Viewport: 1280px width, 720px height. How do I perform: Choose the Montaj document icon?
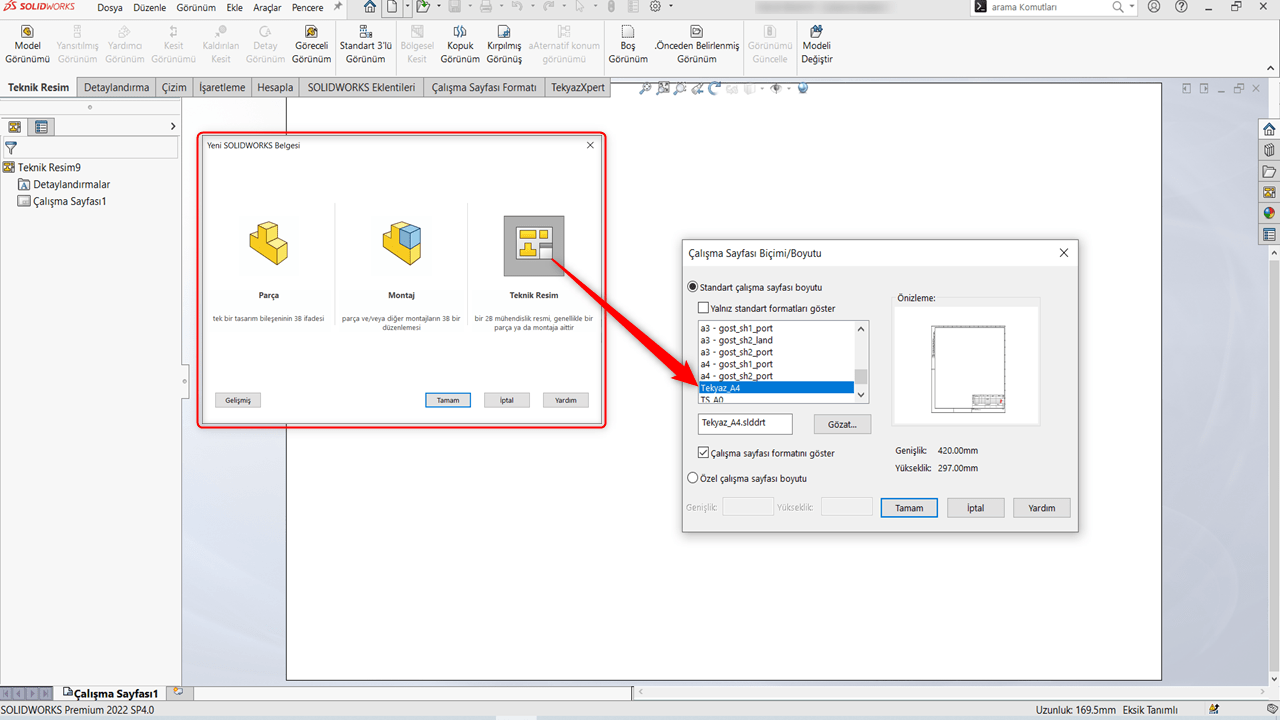[x=401, y=244]
